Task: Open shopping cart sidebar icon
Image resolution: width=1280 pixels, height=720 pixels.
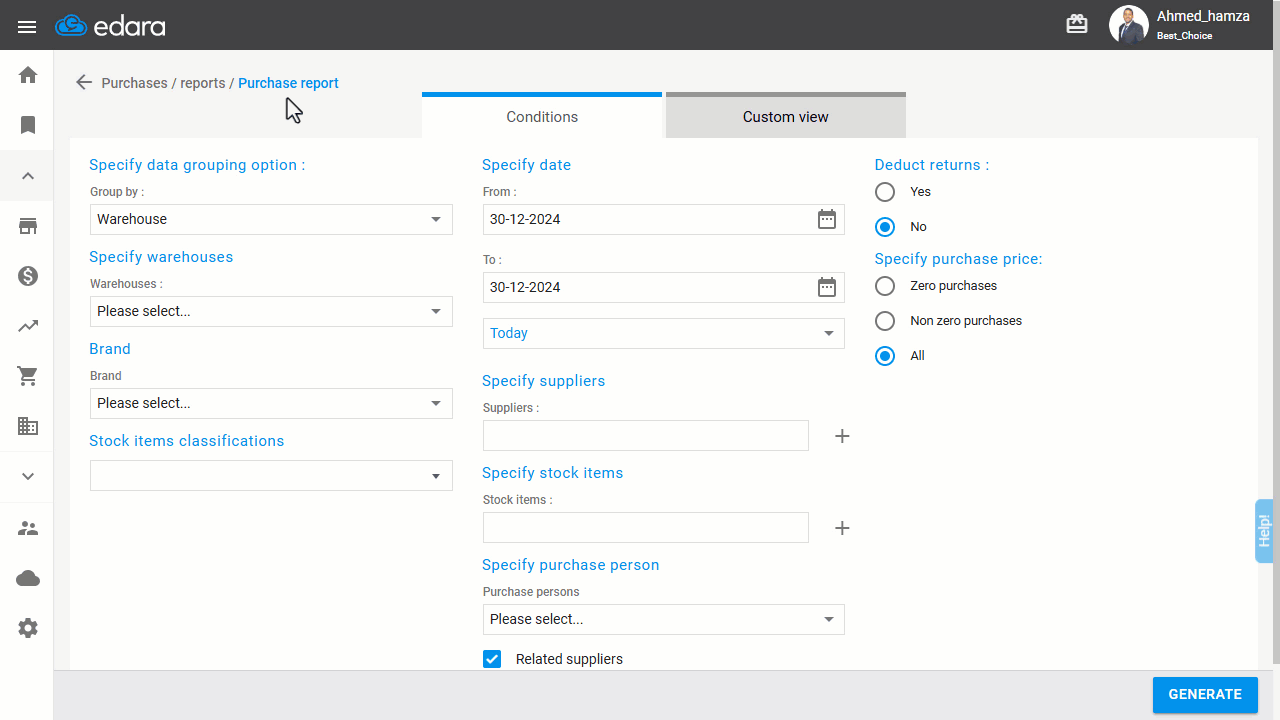Action: [28, 376]
